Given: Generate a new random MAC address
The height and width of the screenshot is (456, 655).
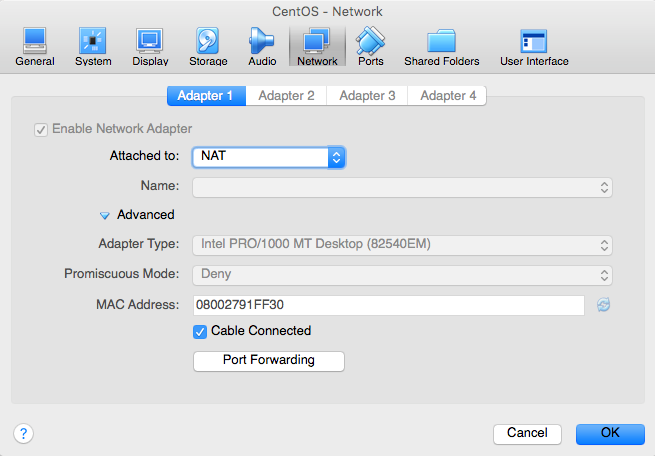Looking at the screenshot, I should pos(603,305).
